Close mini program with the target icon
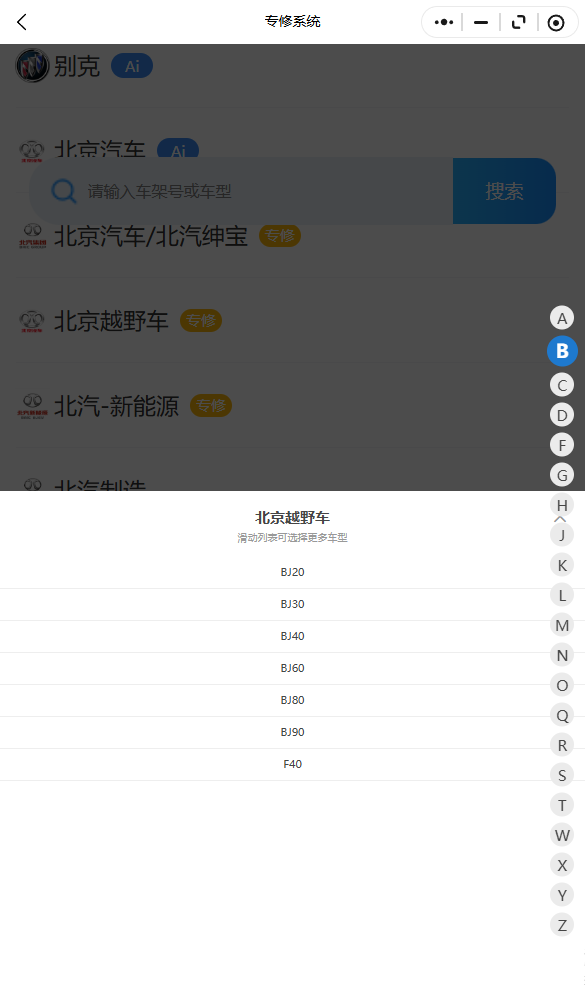This screenshot has height=990, width=585. pyautogui.click(x=556, y=23)
